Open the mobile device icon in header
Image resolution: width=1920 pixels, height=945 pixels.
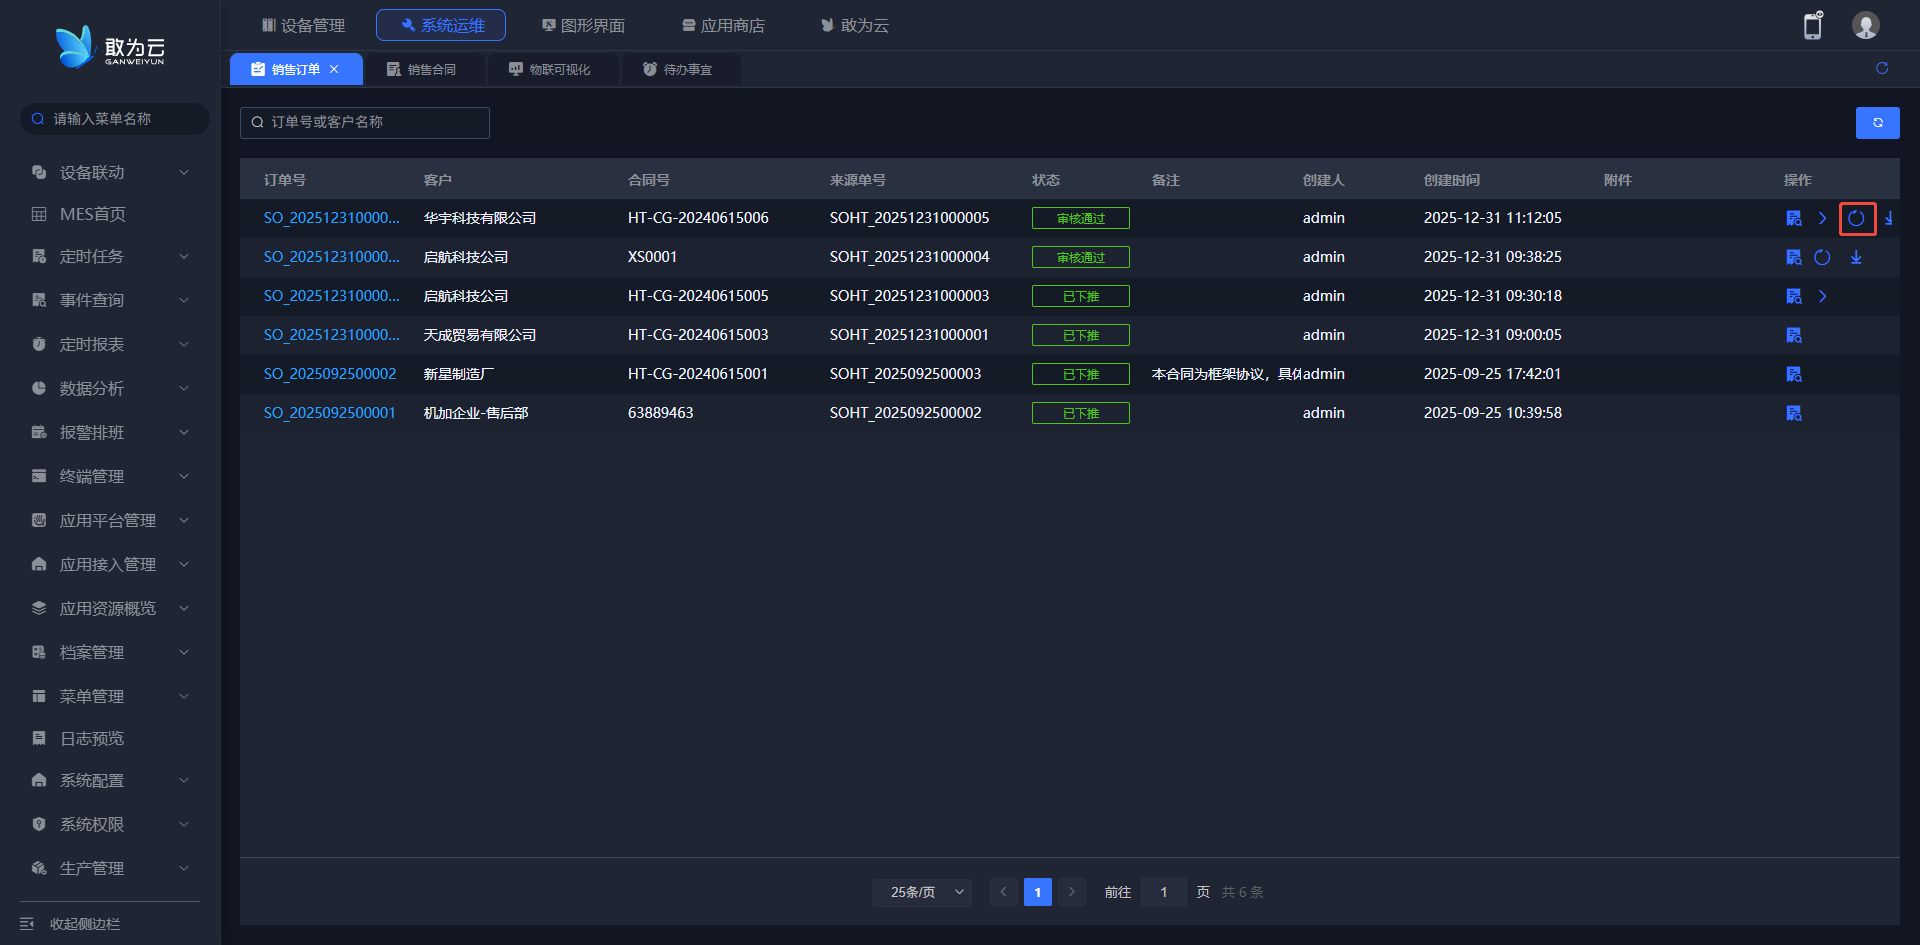pyautogui.click(x=1813, y=25)
